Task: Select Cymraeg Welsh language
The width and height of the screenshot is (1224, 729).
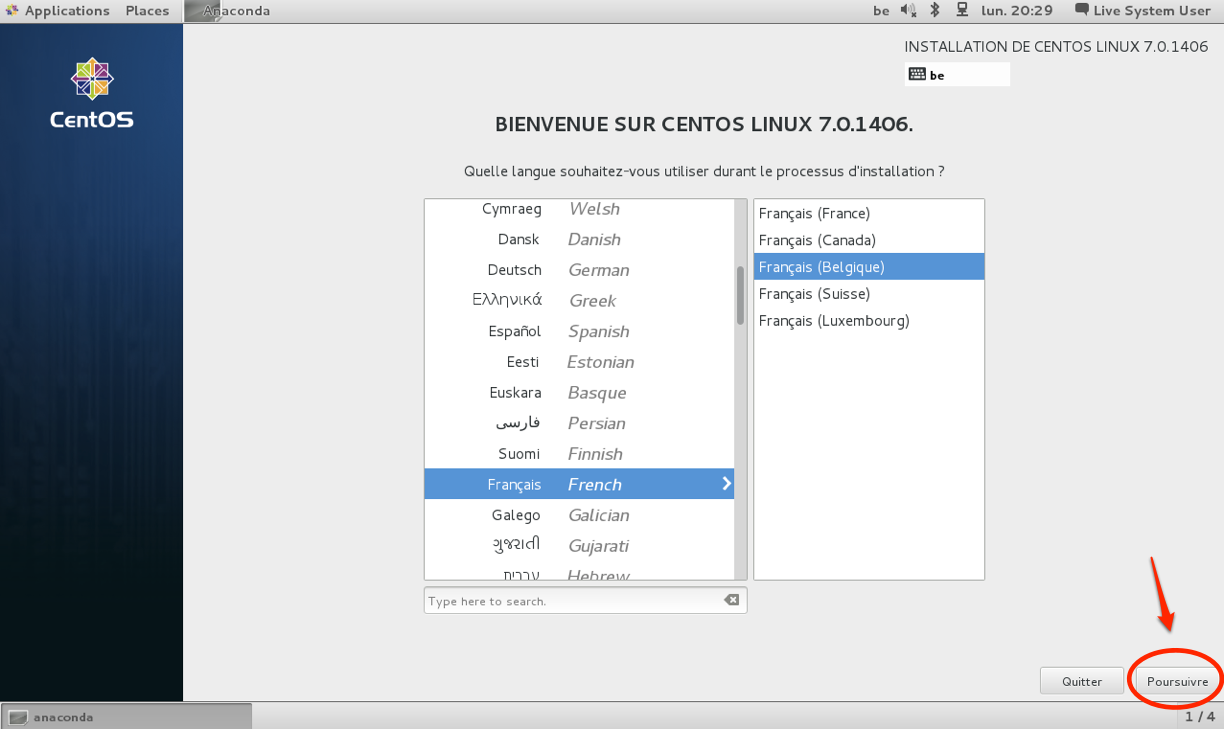Action: 579,209
